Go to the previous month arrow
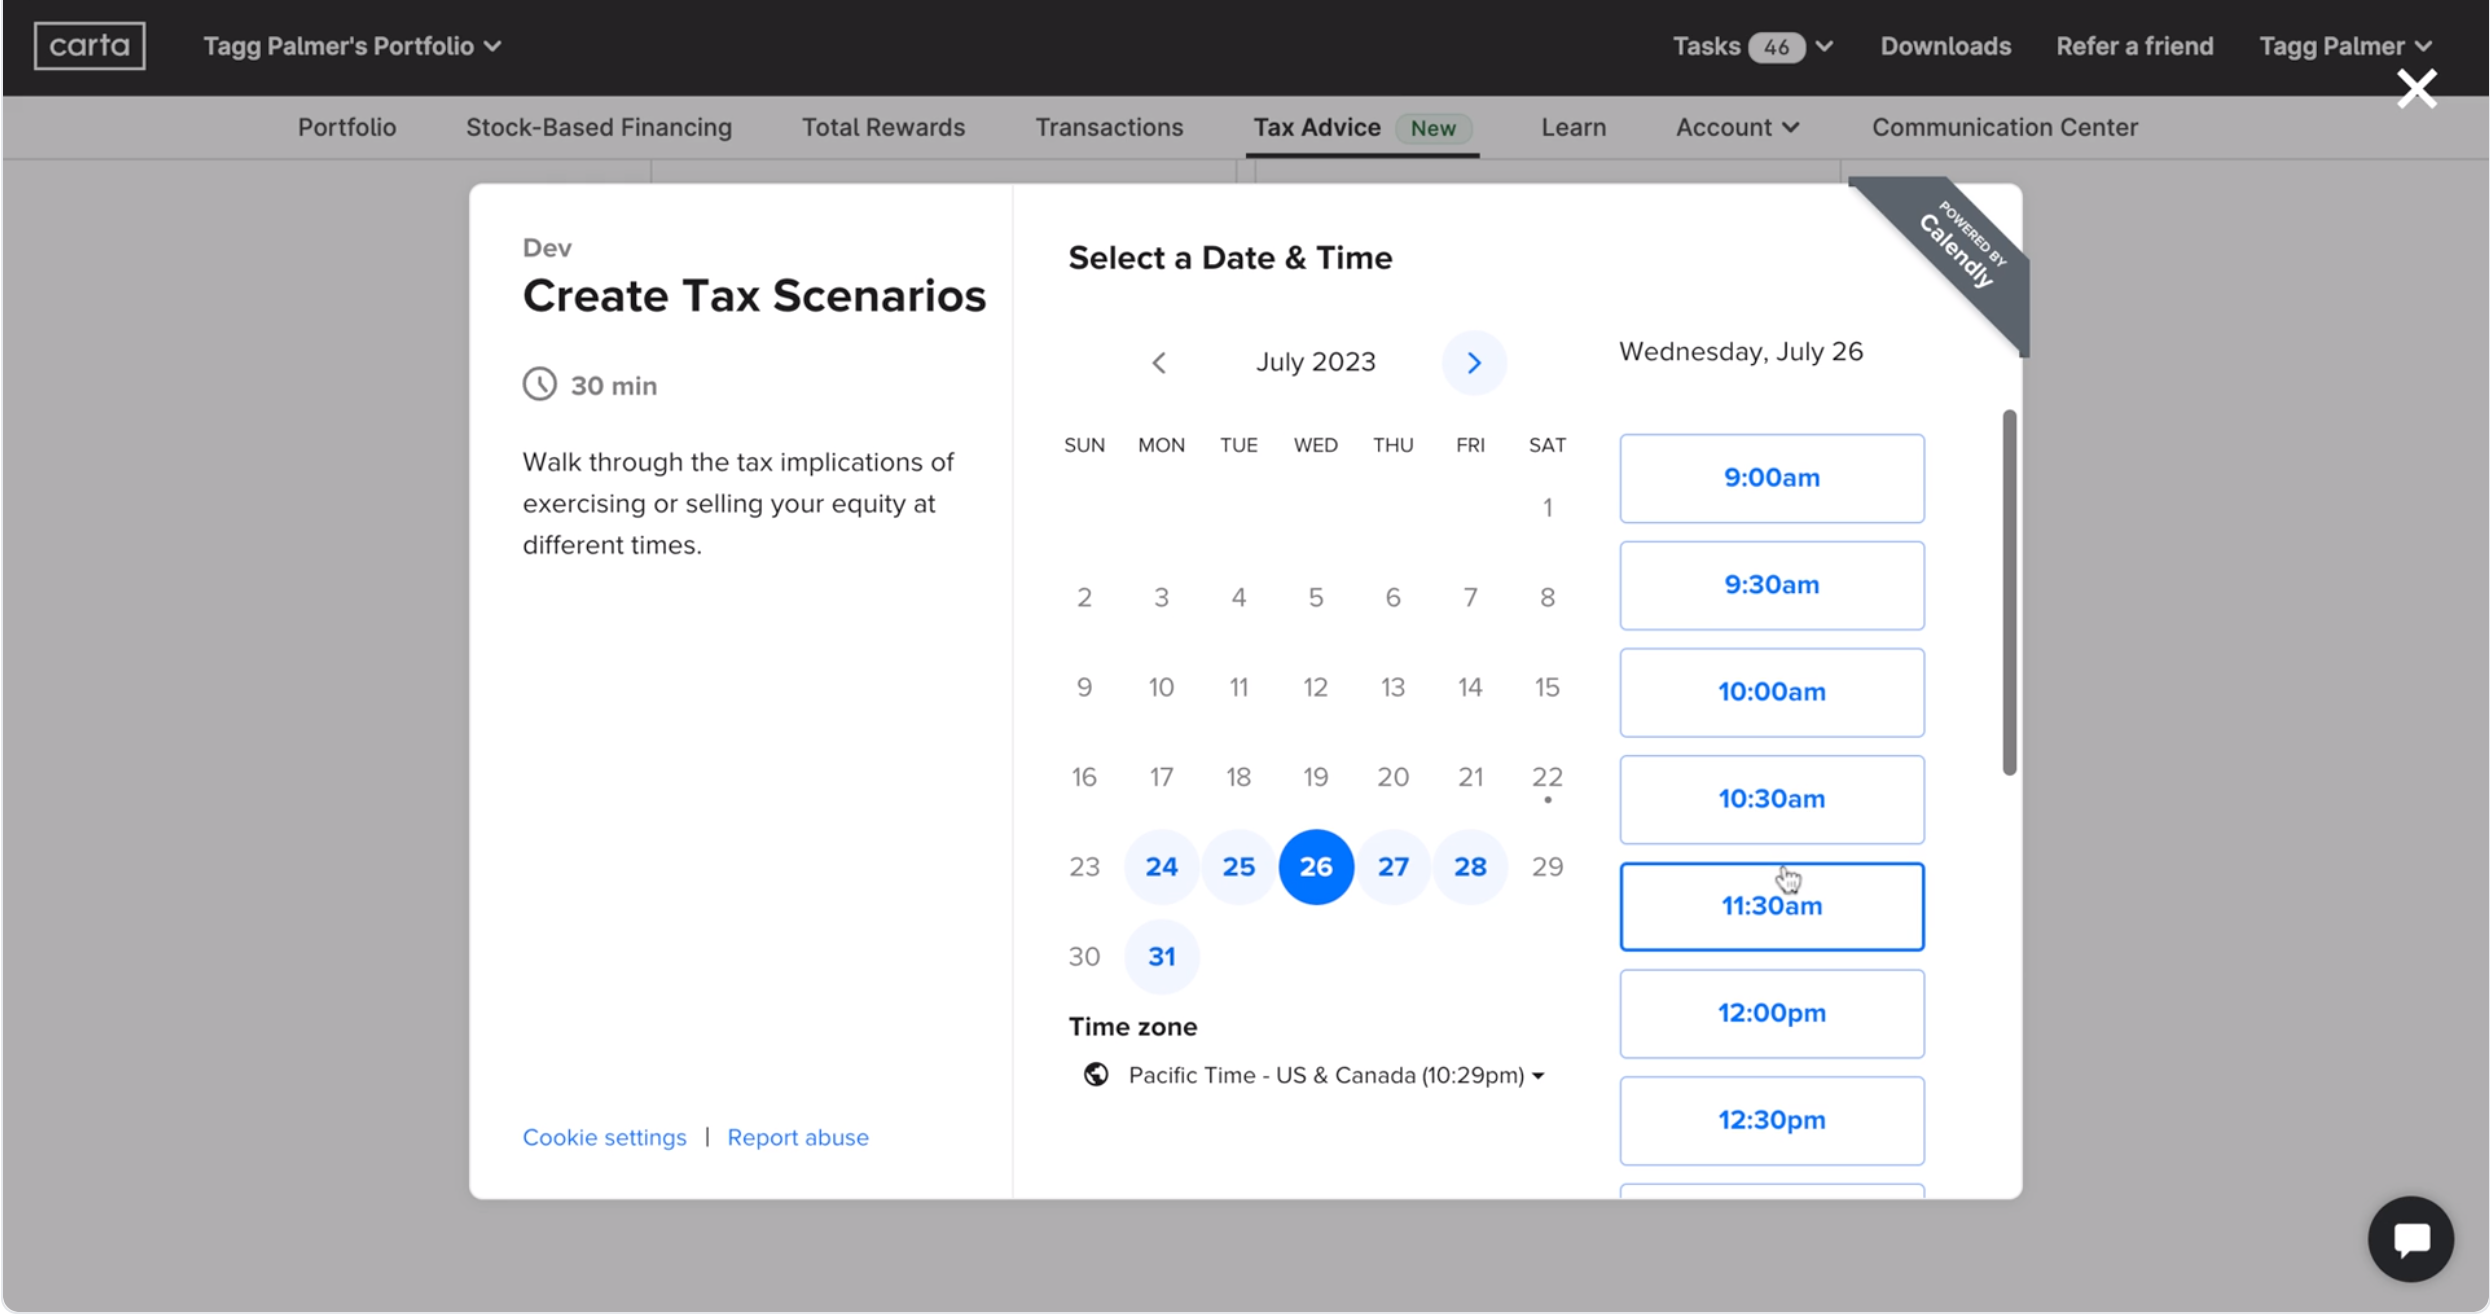This screenshot has width=2490, height=1314. tap(1159, 362)
